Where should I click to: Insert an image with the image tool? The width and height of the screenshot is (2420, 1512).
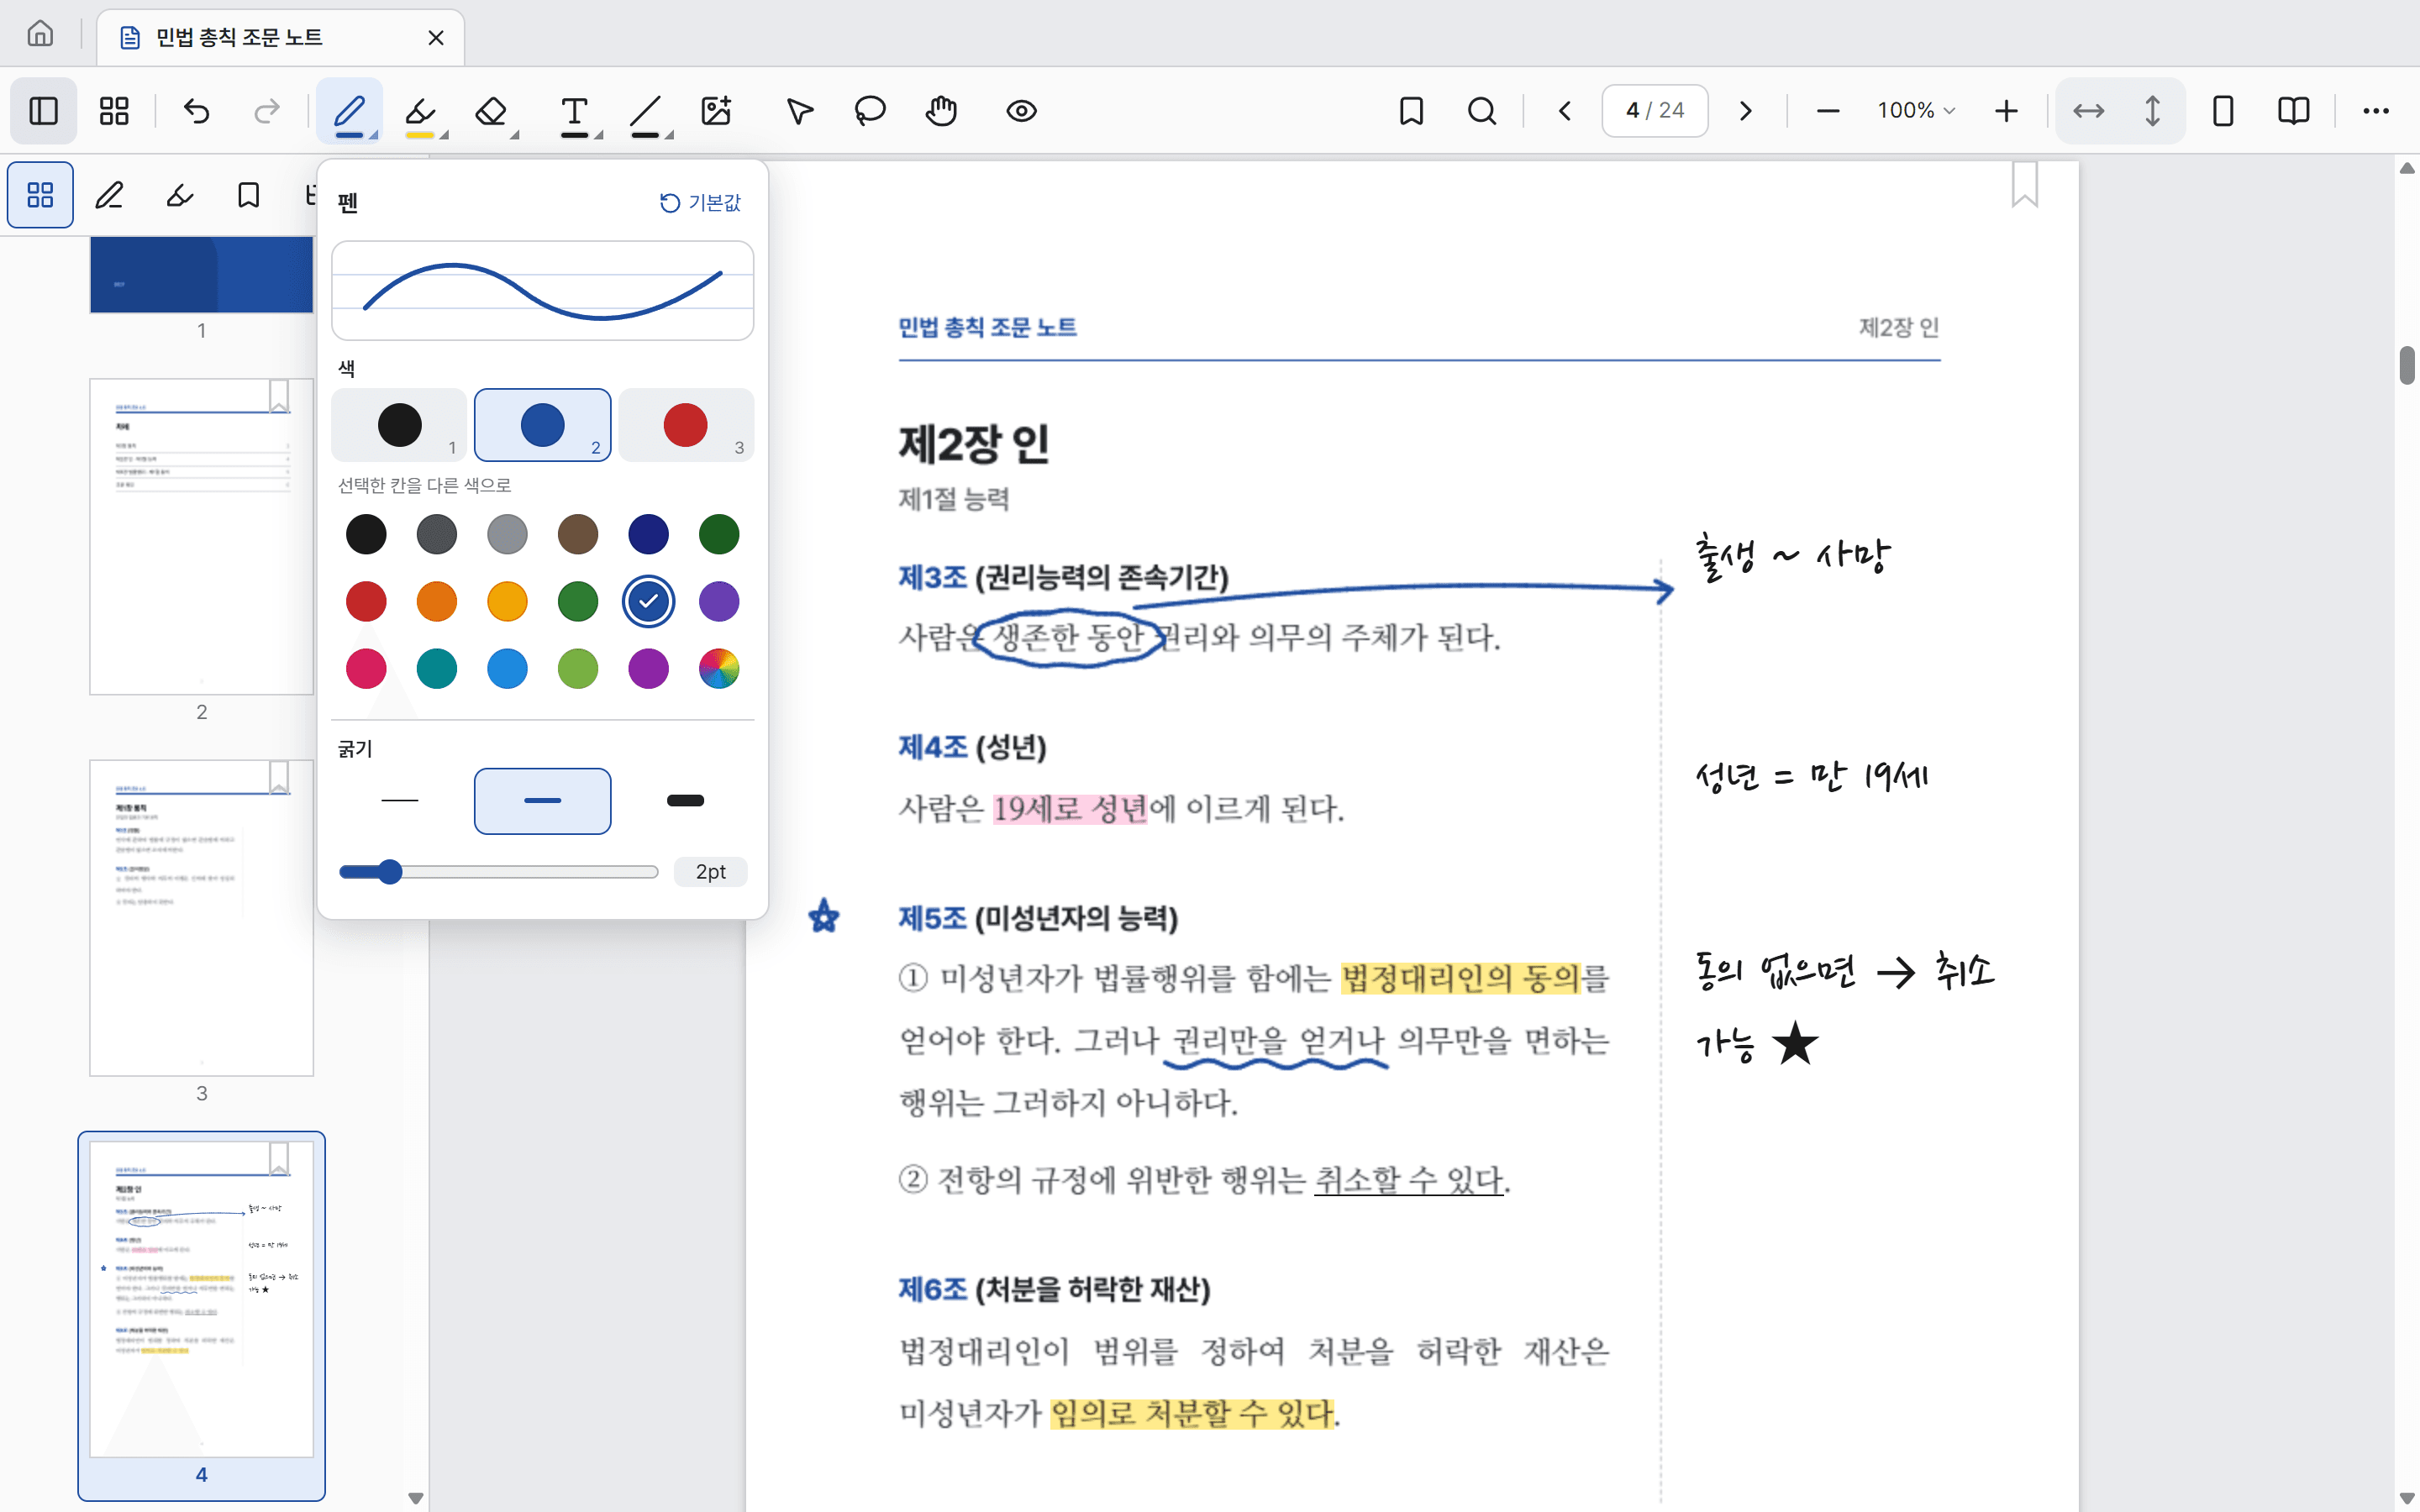pos(716,110)
